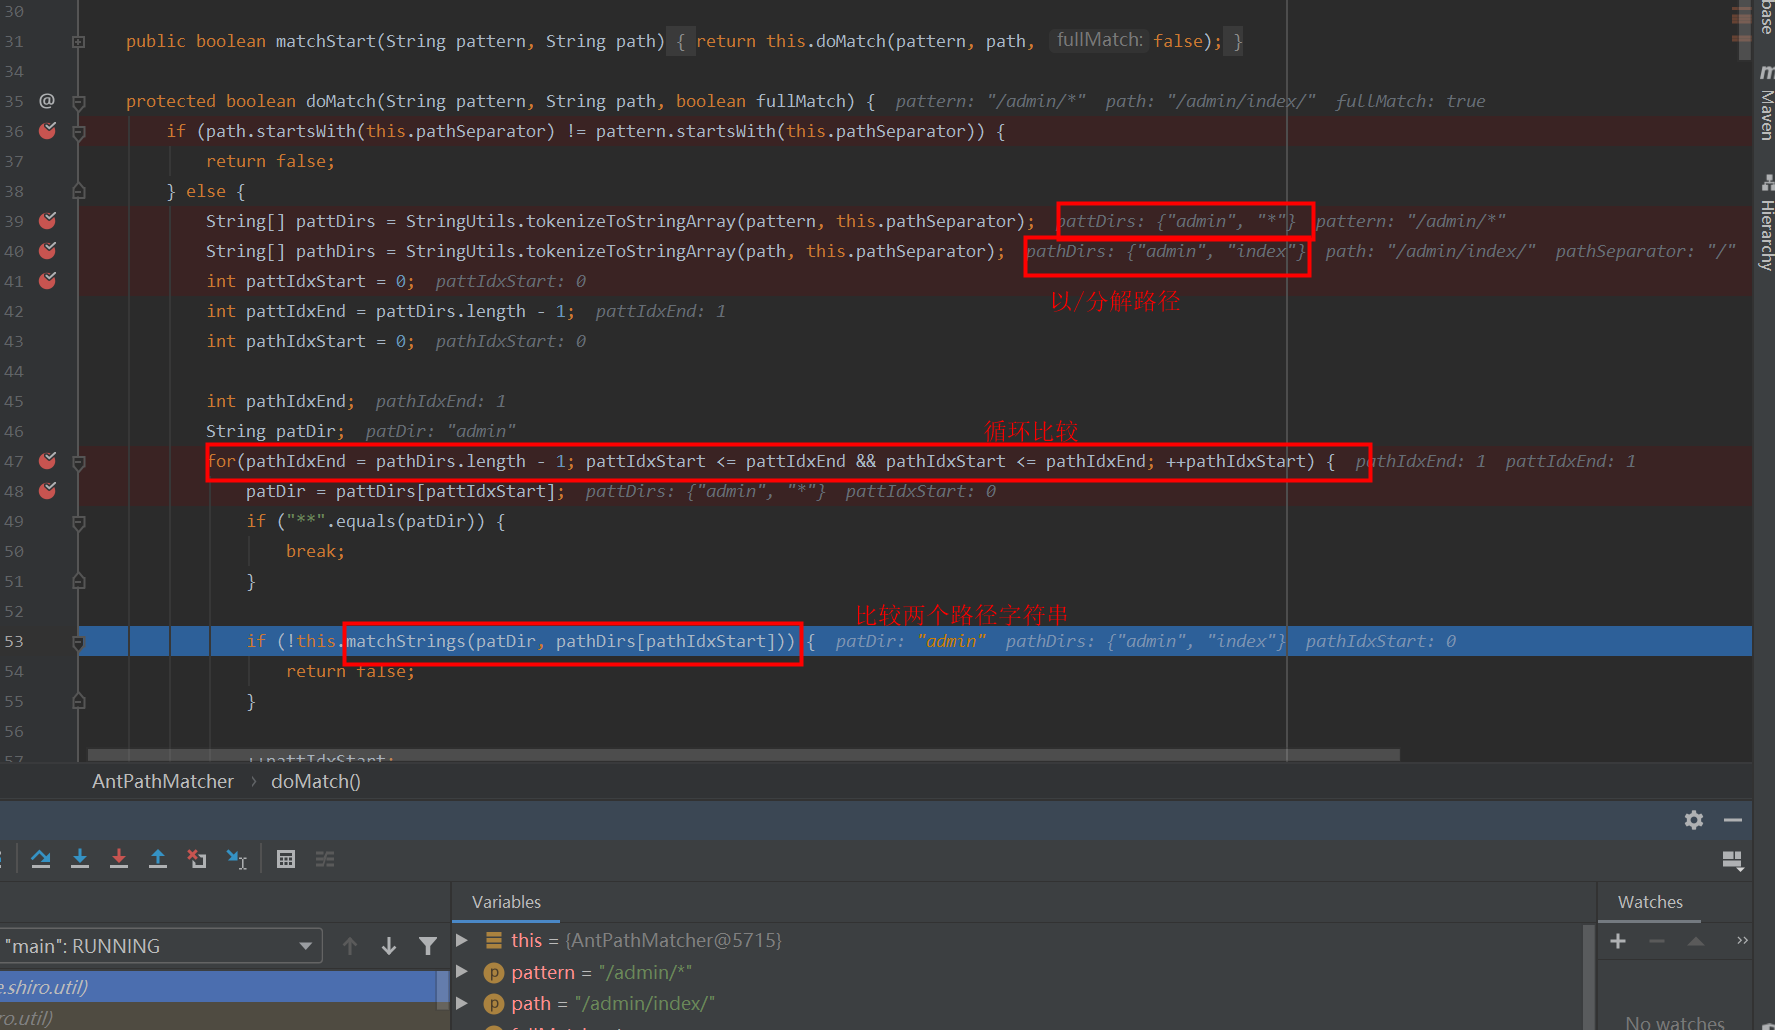Click the Variables panel vertical scrollbar
1775x1030 pixels.
pos(1588,976)
